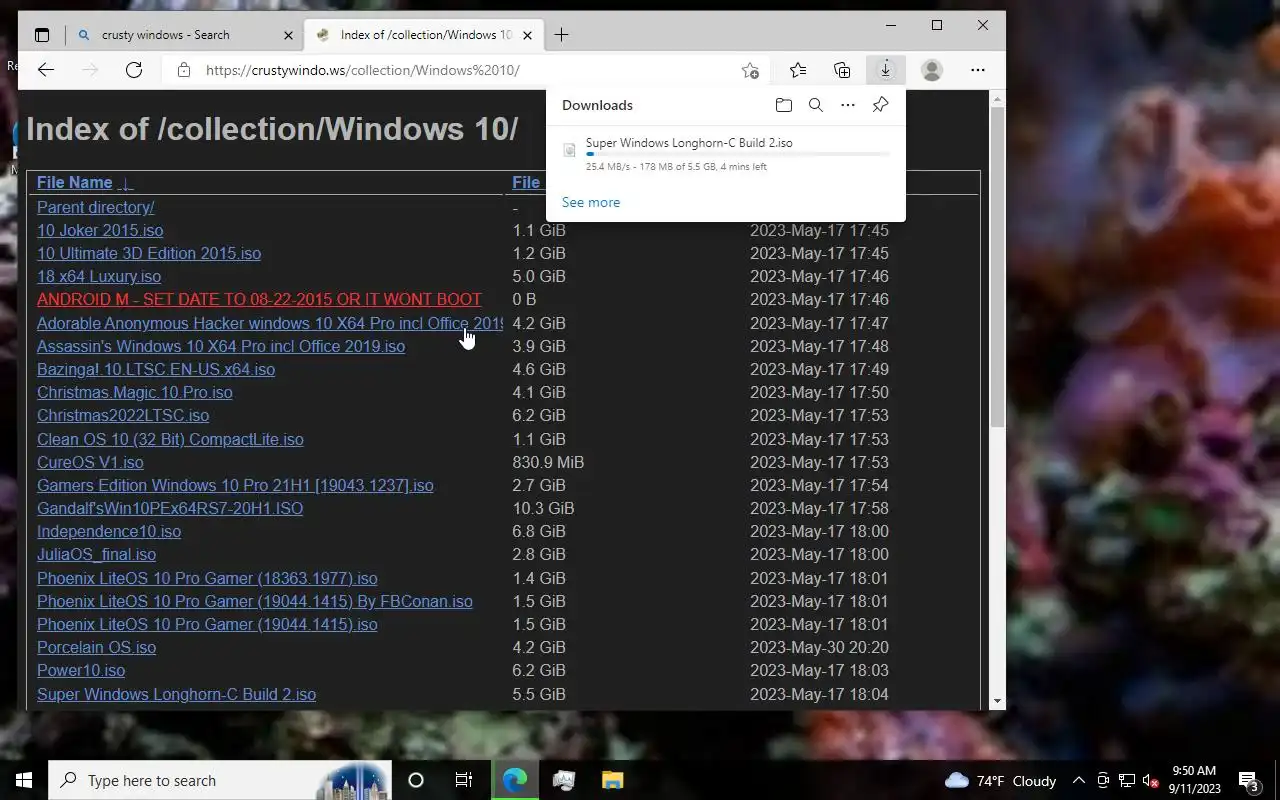Download Phoenix LiteOS (19044.1415) By FBConan.iso
Image resolution: width=1280 pixels, height=800 pixels.
tap(255, 601)
